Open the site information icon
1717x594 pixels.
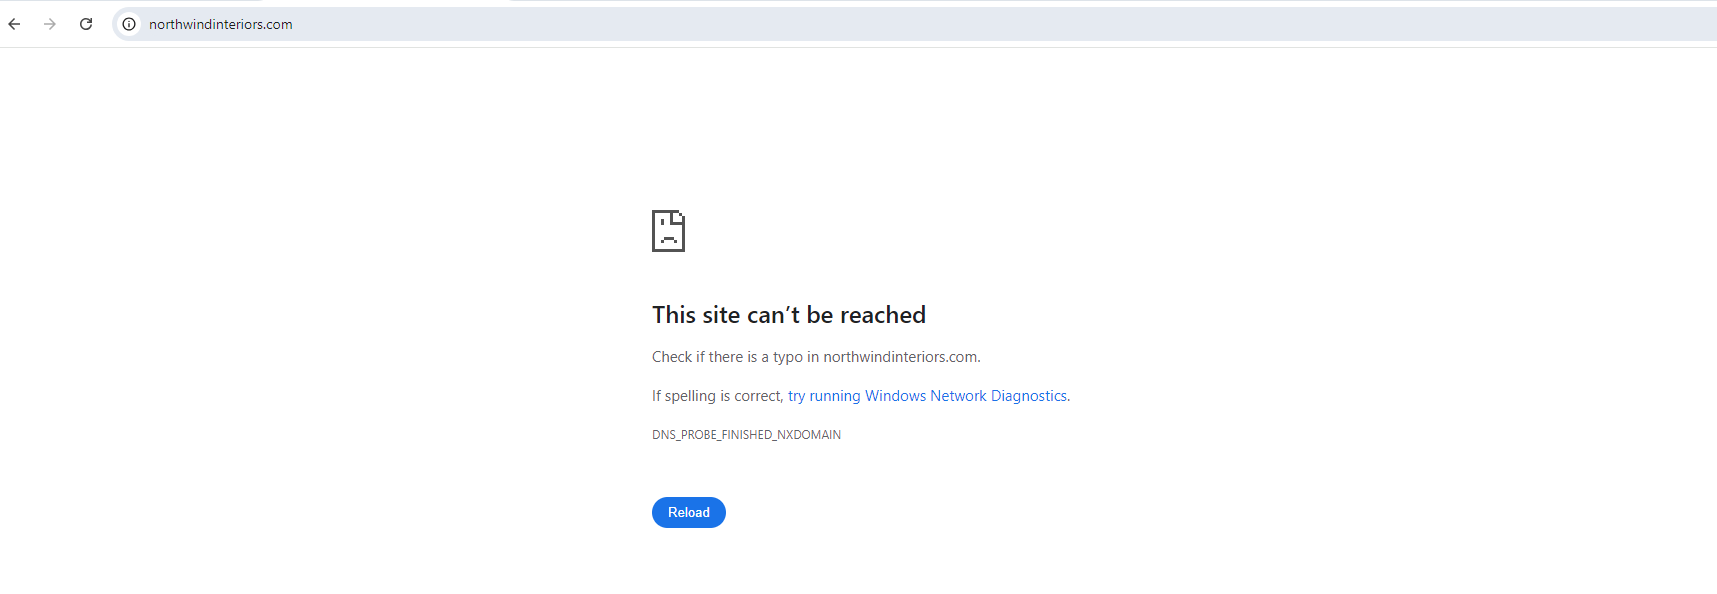(129, 24)
